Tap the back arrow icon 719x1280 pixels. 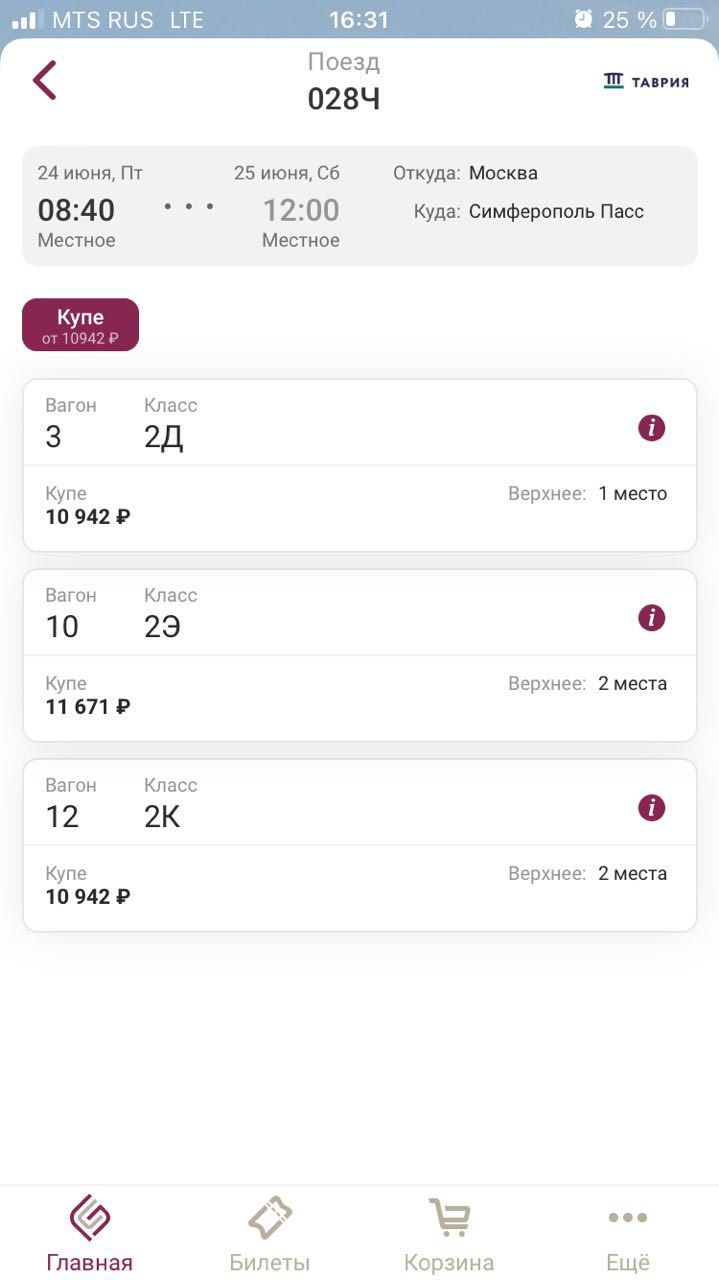(x=45, y=80)
